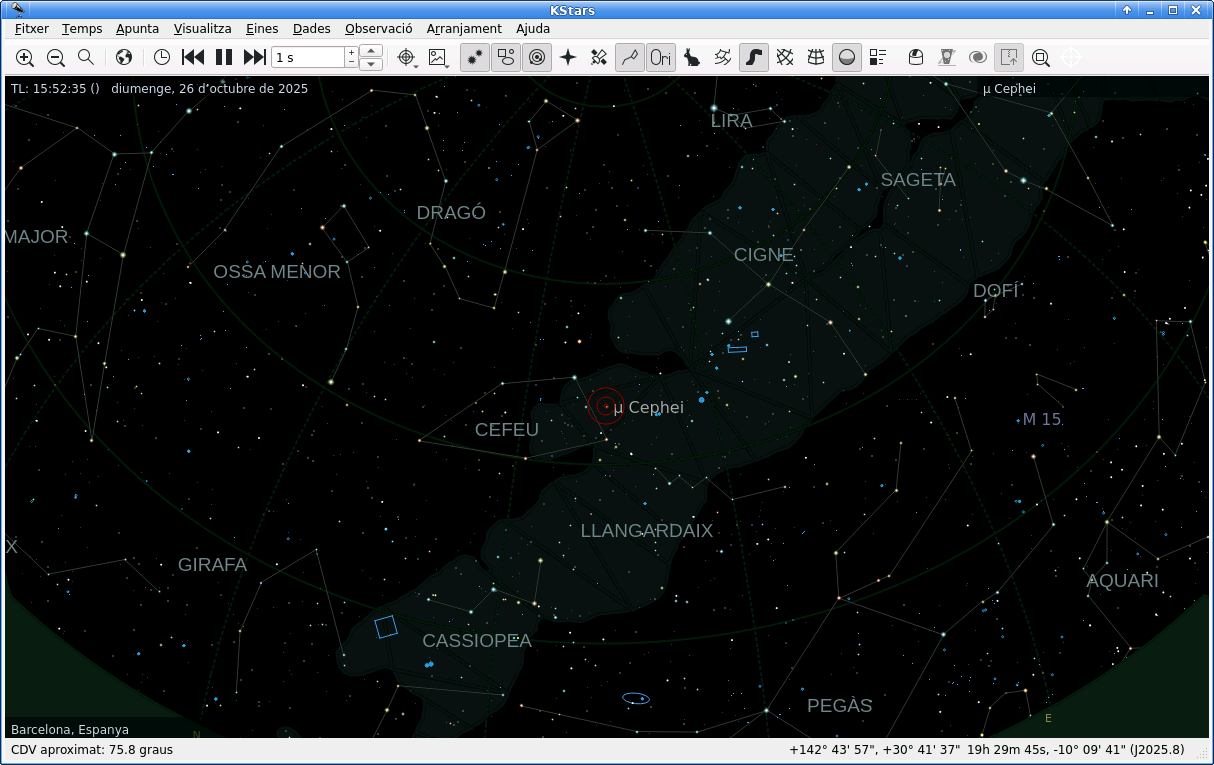This screenshot has width=1214, height=765.
Task: Click the time step spinbox up arrow
Action: pos(370,51)
